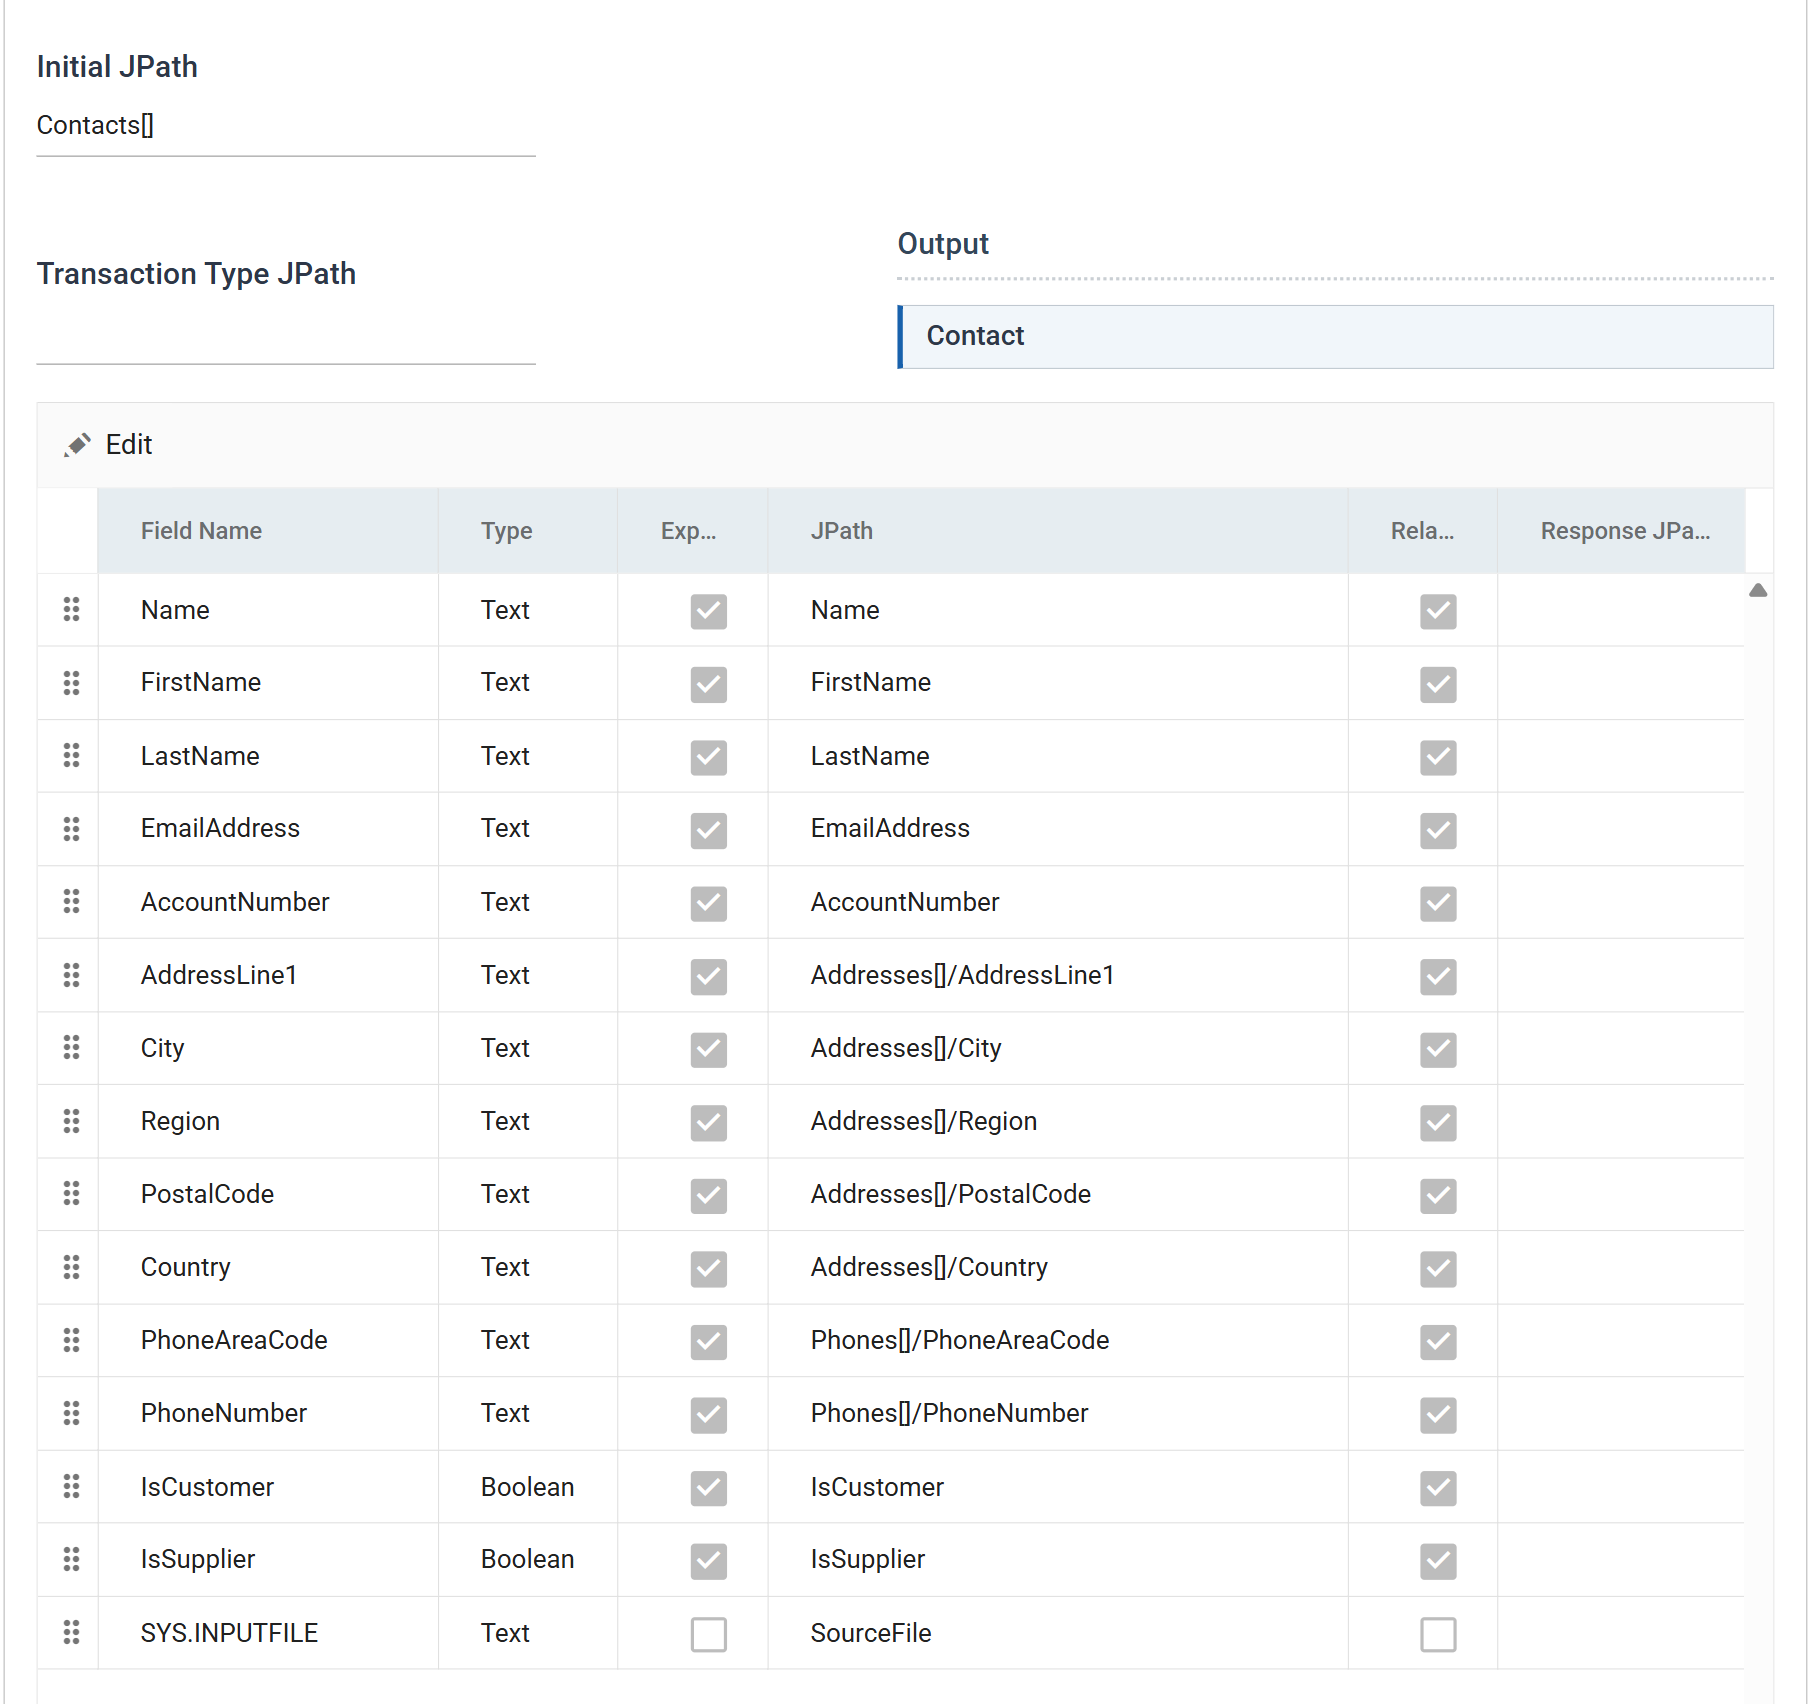Screen dimensions: 1810x1704
Task: Click the Boolean type cell for IsSupplier
Action: pyautogui.click(x=528, y=1559)
